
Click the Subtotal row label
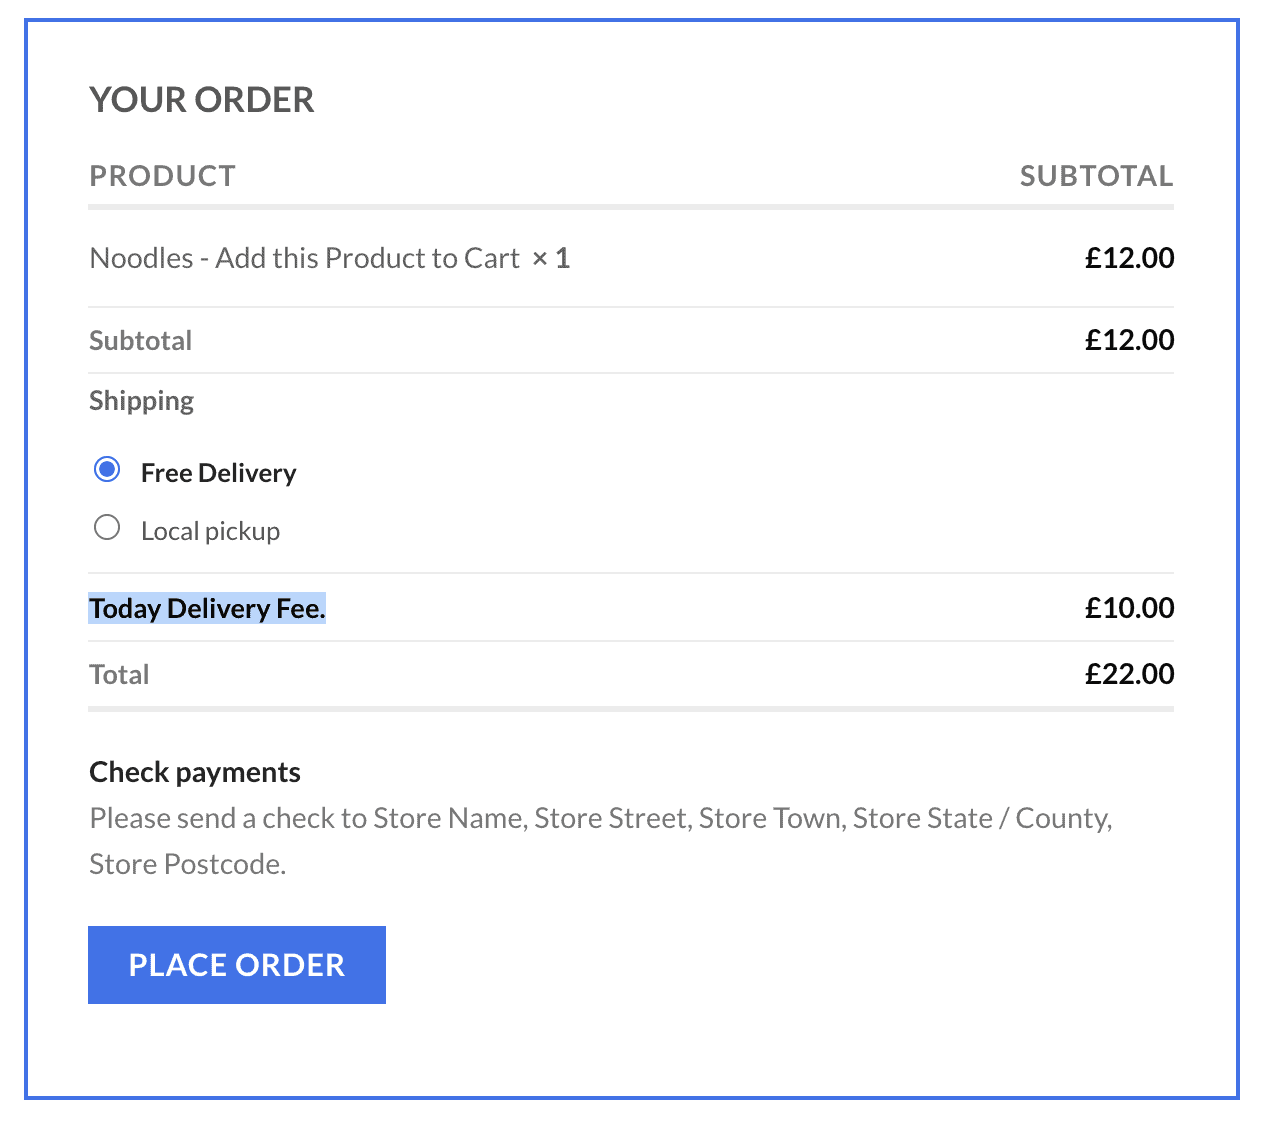pyautogui.click(x=140, y=340)
